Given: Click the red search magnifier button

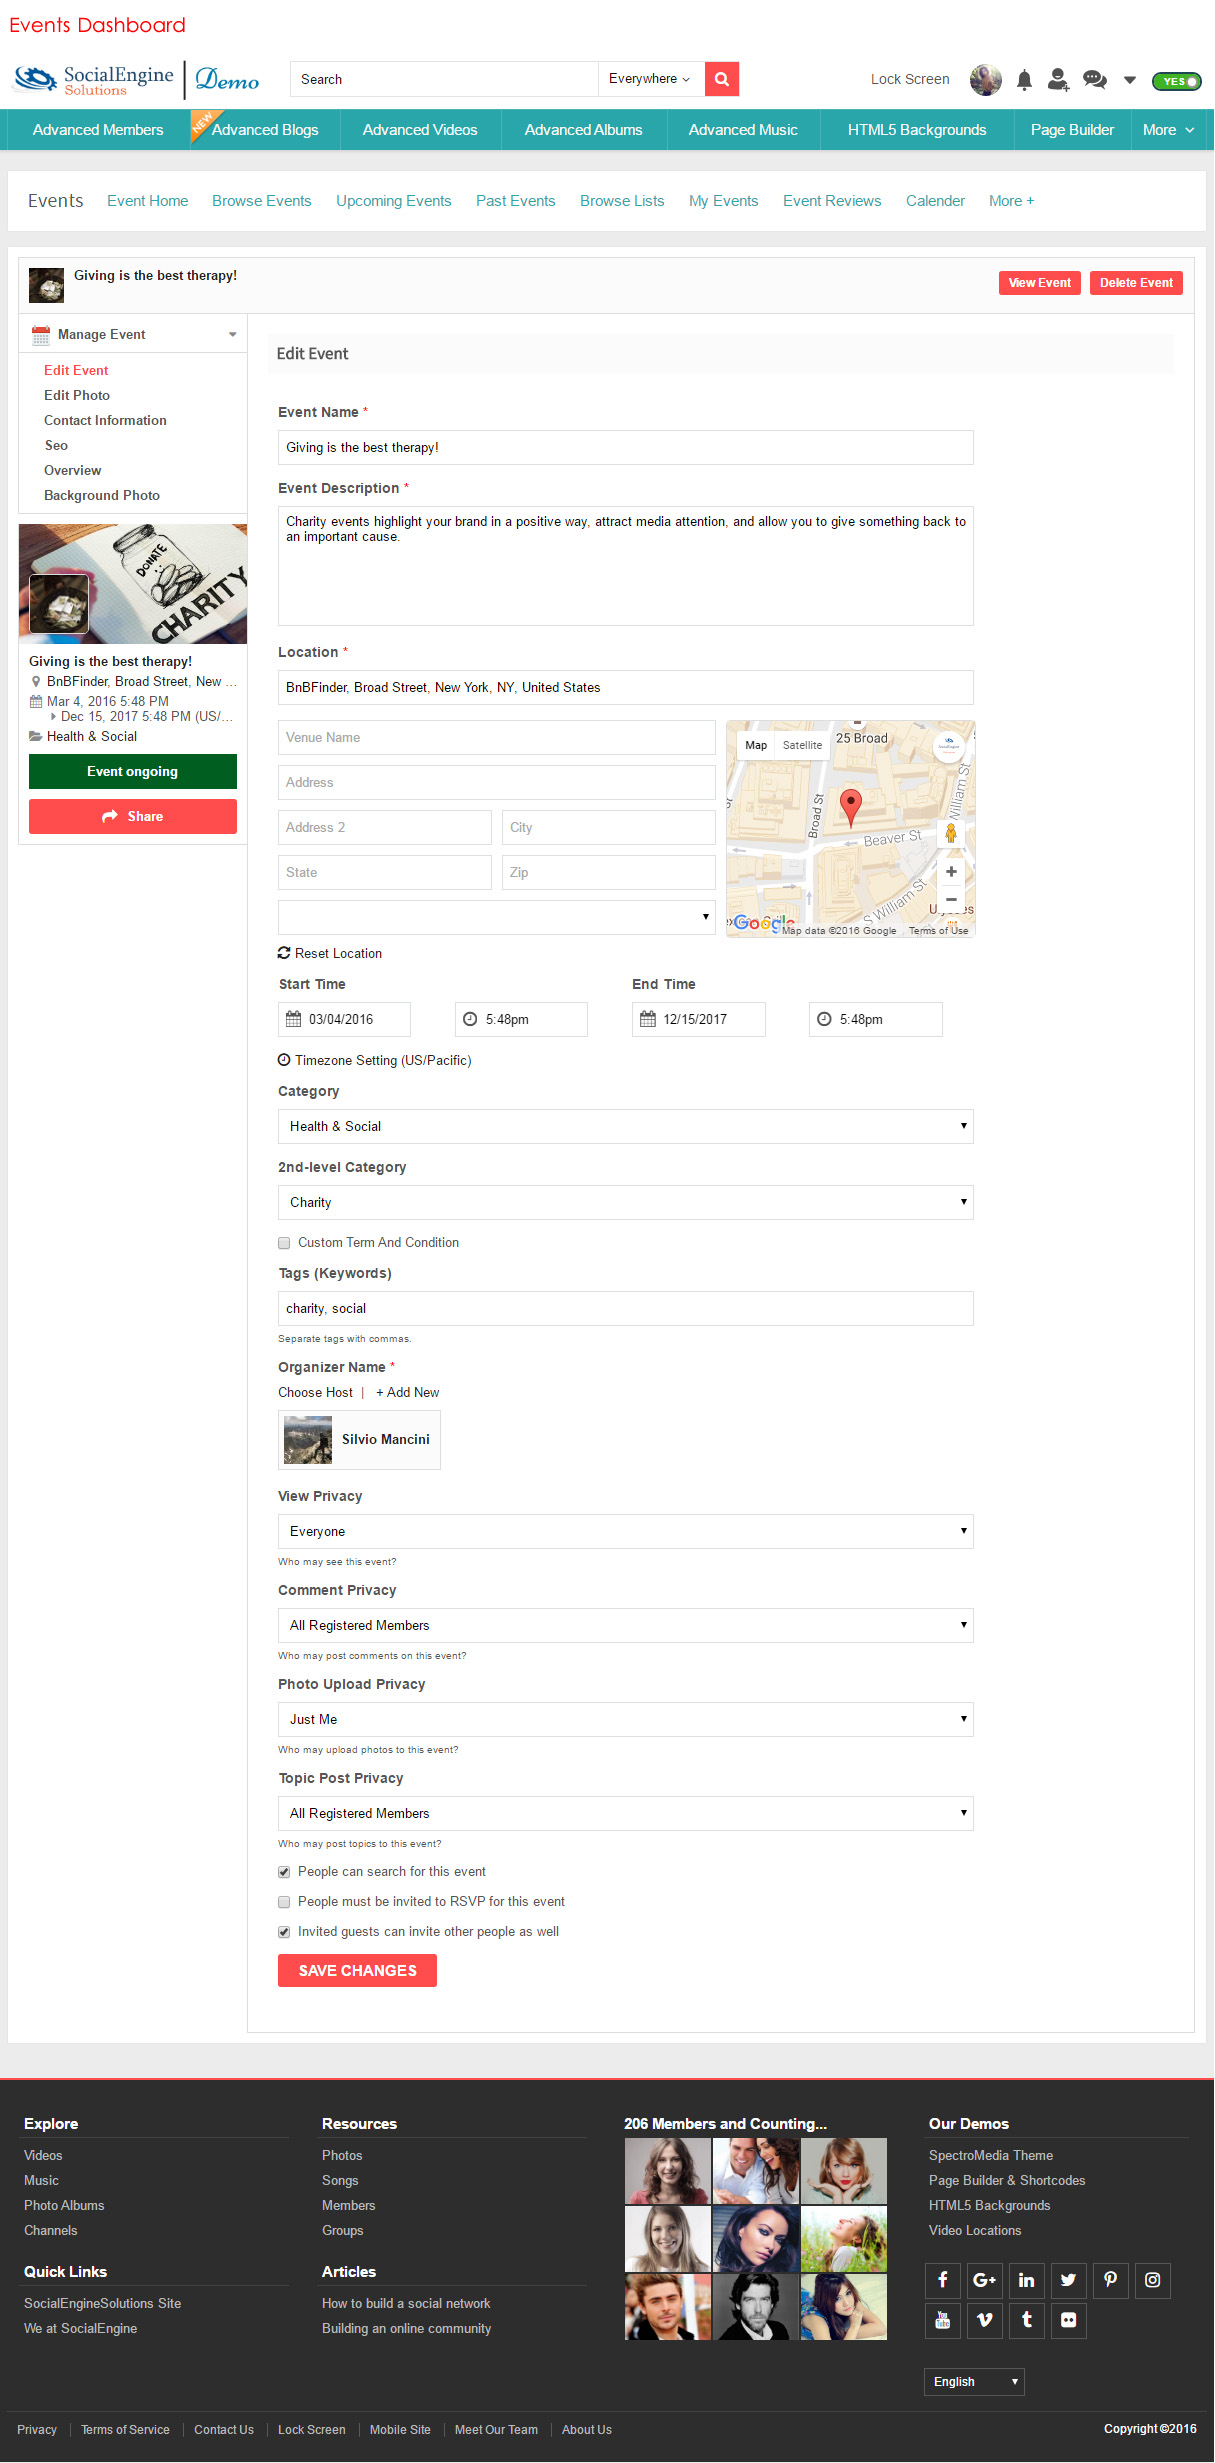Looking at the screenshot, I should [x=721, y=79].
